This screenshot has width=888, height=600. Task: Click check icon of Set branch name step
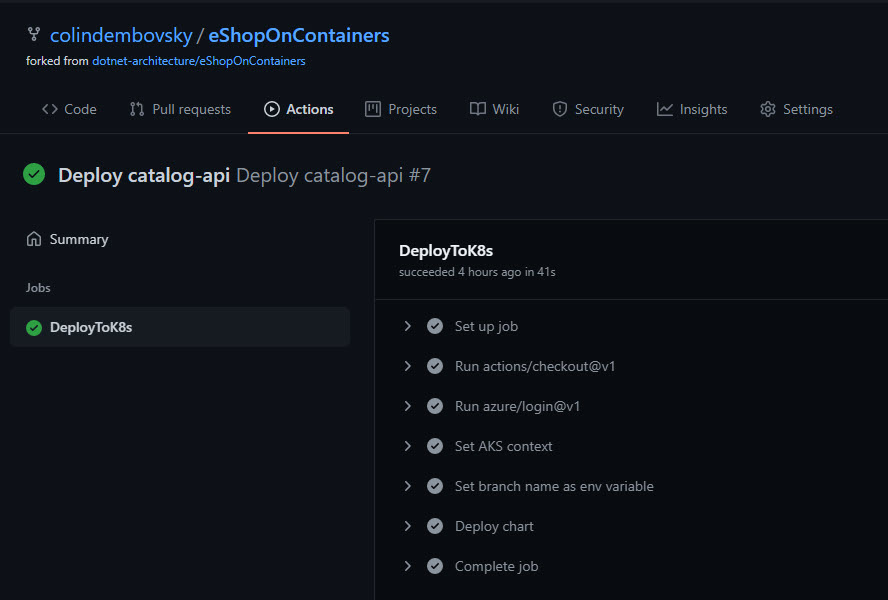click(435, 486)
